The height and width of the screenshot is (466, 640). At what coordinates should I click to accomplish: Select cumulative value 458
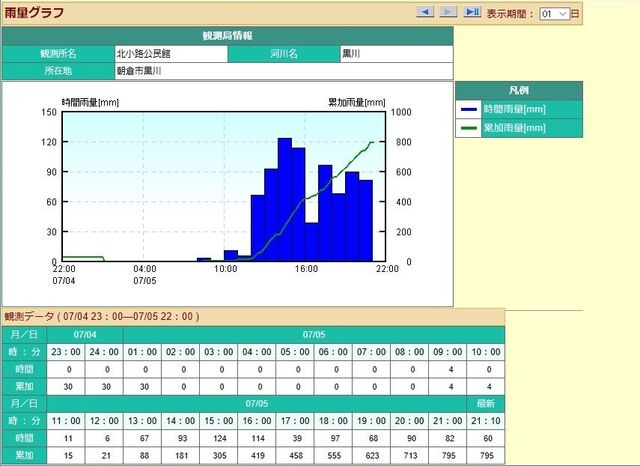(x=296, y=455)
